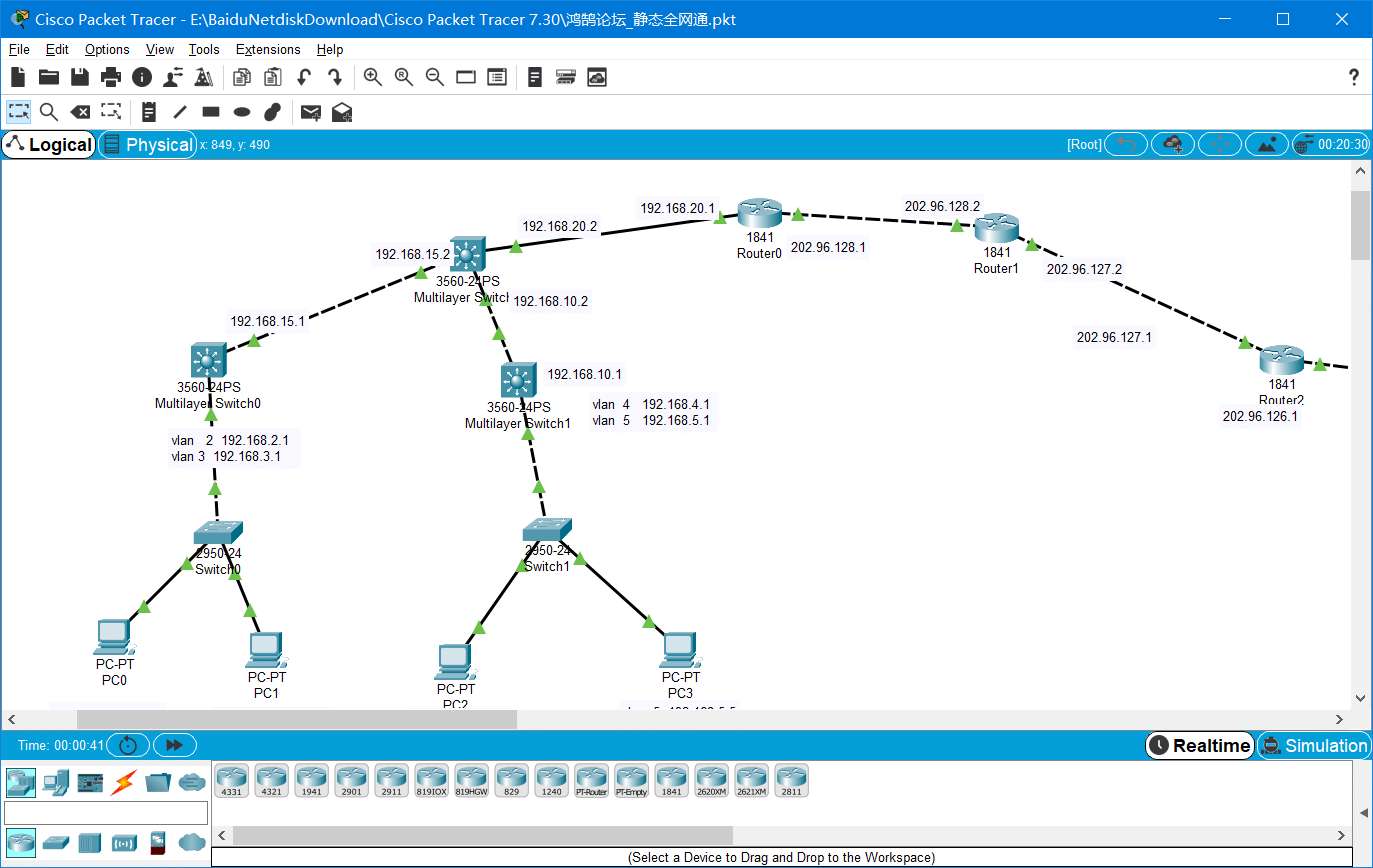Choose End Devices category

point(56,782)
